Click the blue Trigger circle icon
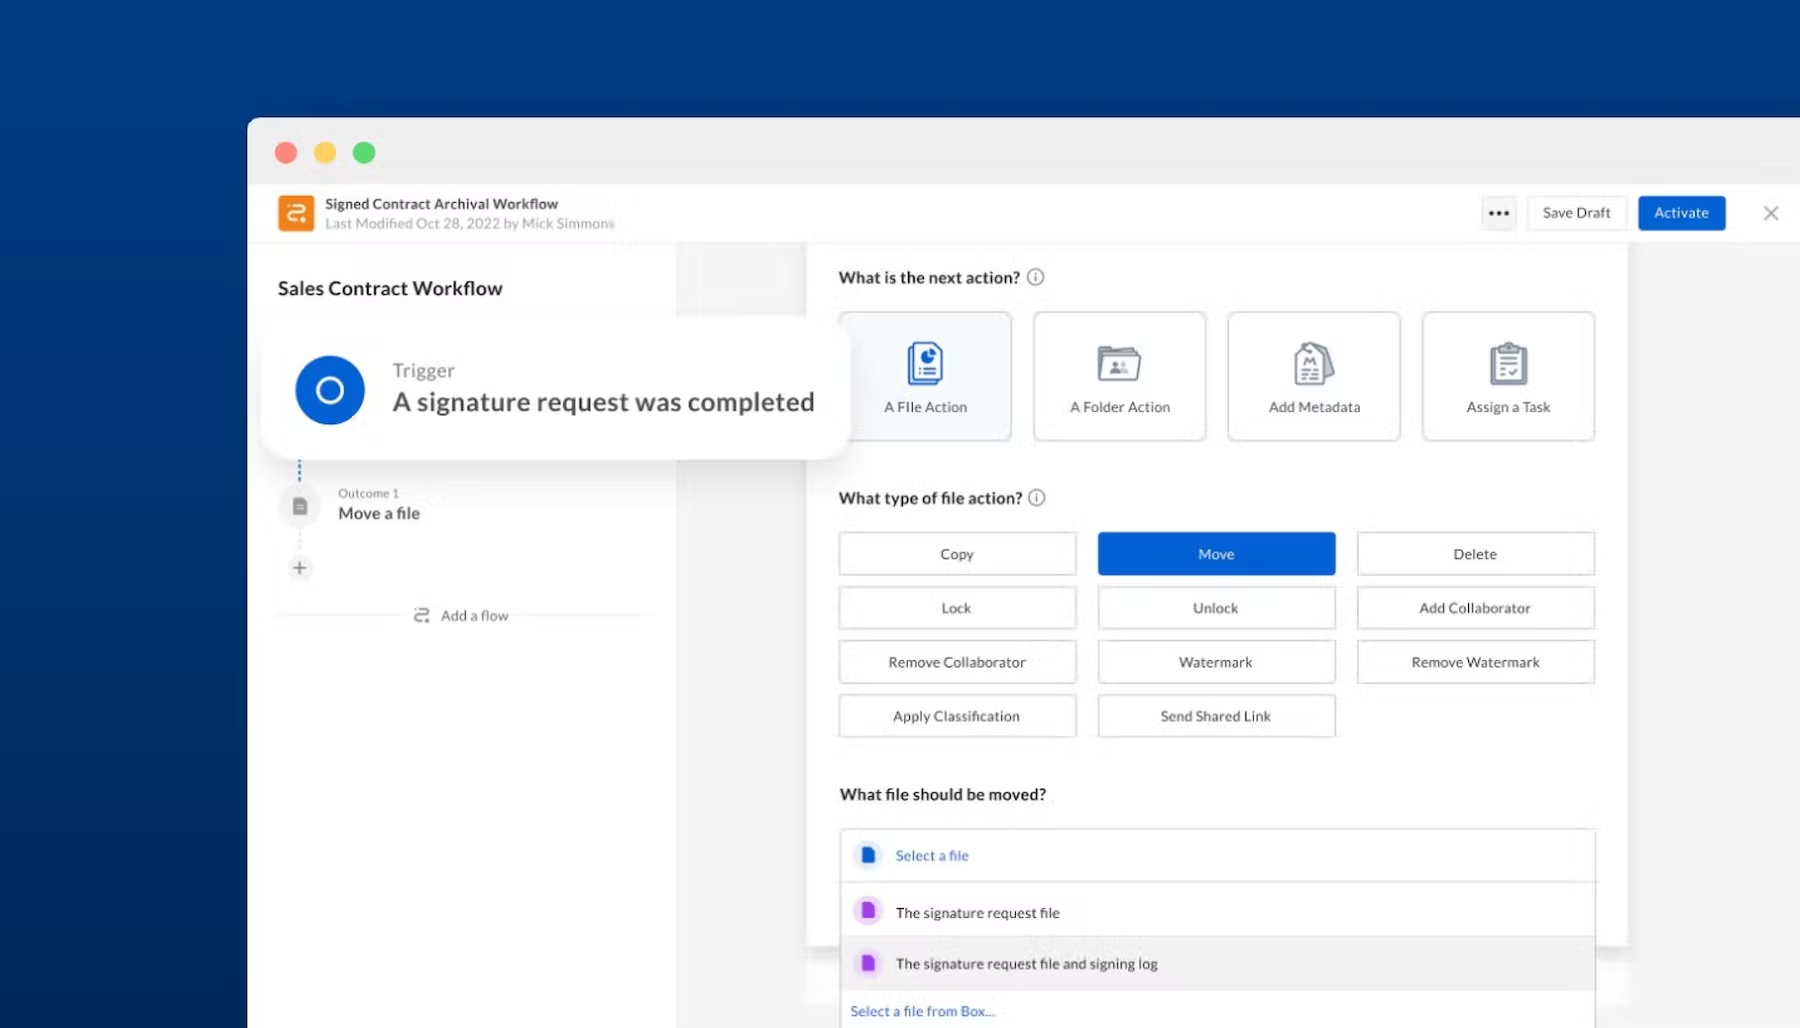The width and height of the screenshot is (1800, 1028). (x=330, y=390)
